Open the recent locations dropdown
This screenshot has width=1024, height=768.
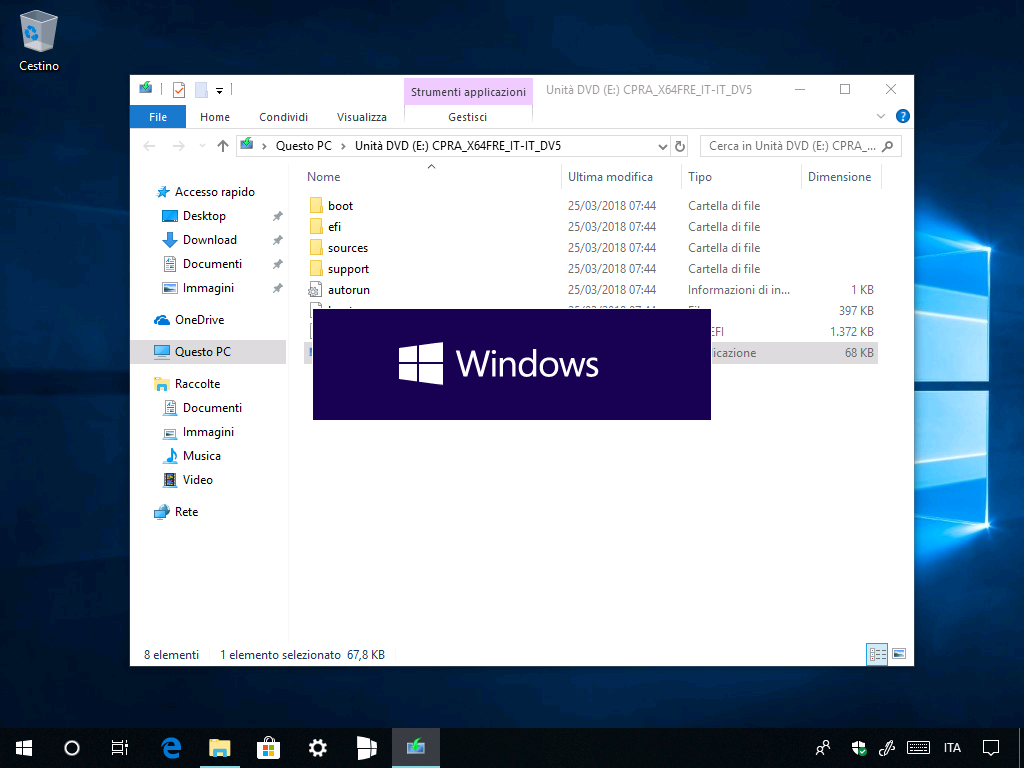(202, 146)
